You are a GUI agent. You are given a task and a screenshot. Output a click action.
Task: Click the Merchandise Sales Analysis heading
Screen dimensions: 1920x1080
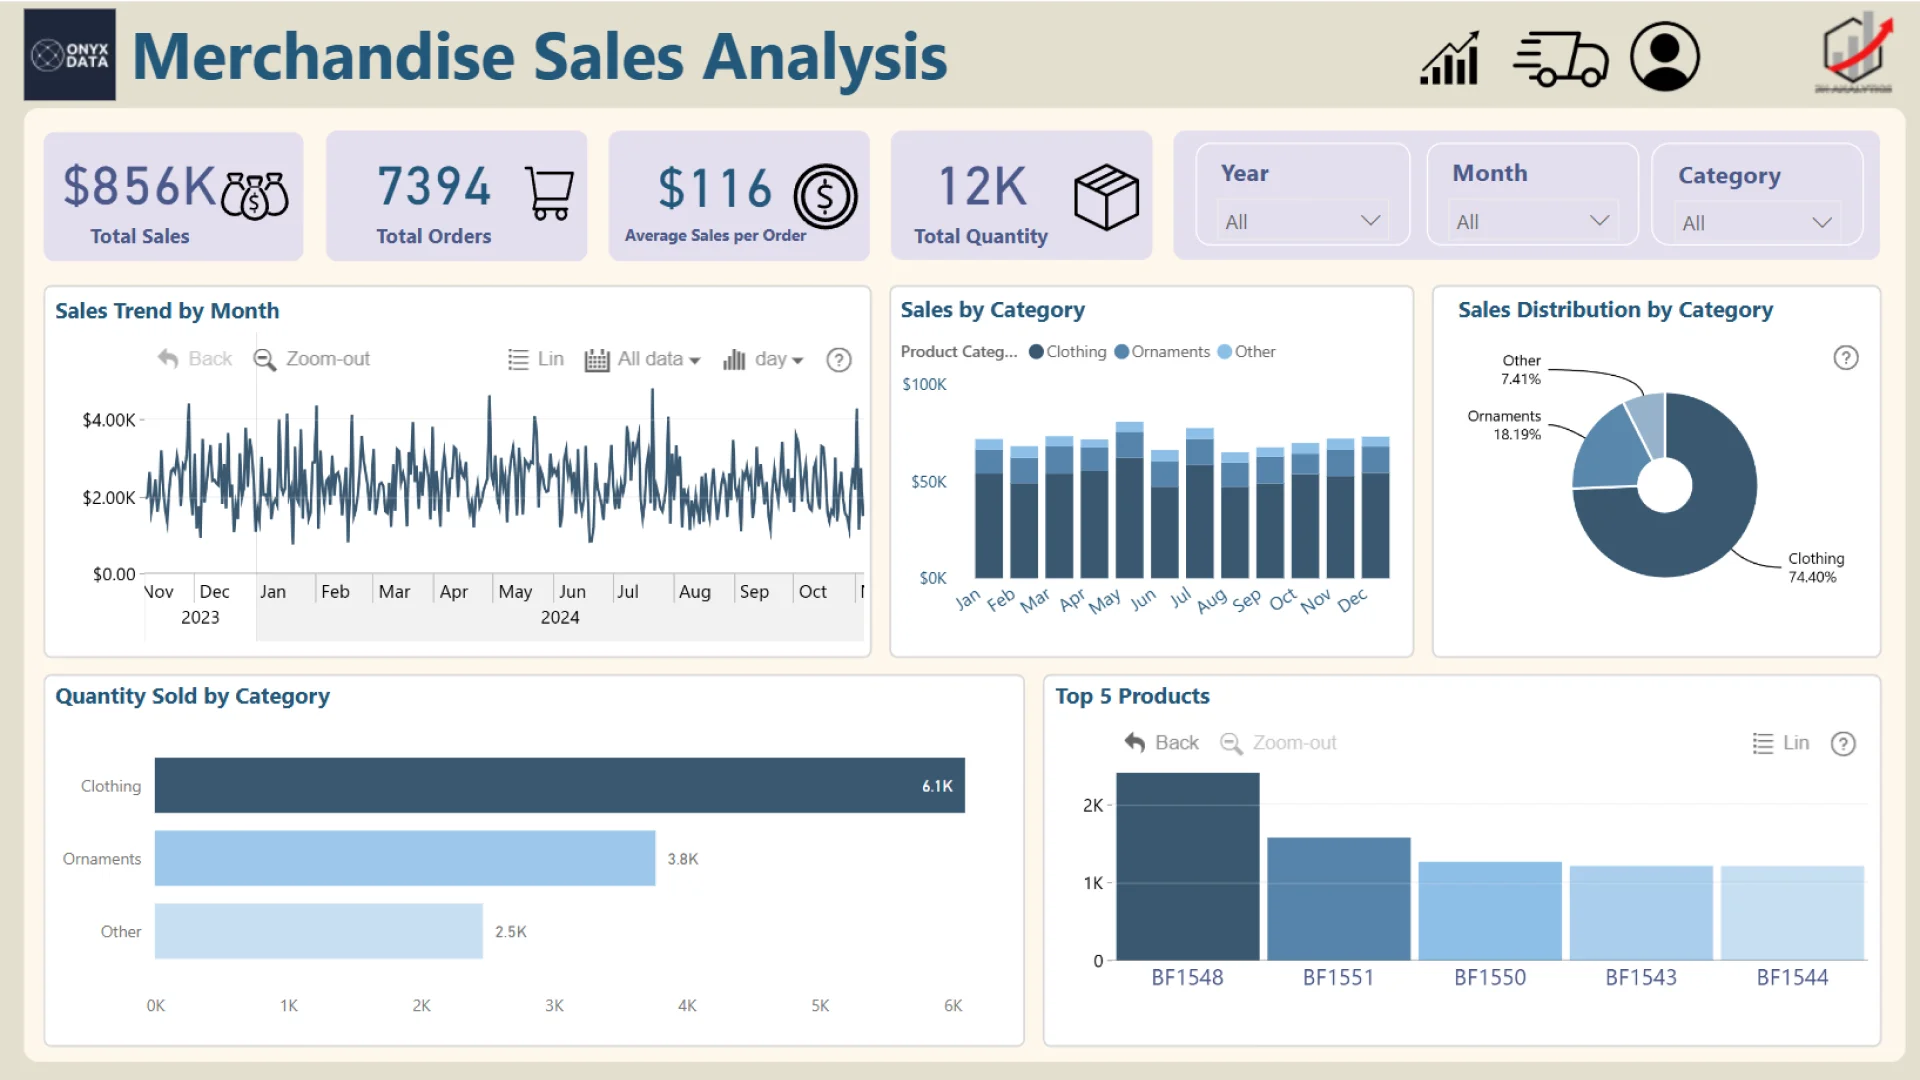540,57
